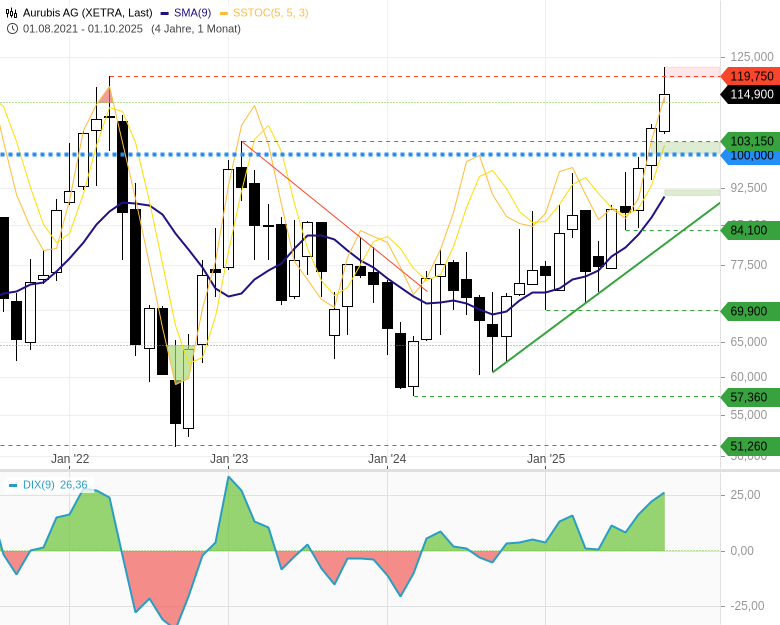This screenshot has height=625, width=780.
Task: Click the (4 Jahre, 1 Monat) period text
Action: pyautogui.click(x=196, y=28)
